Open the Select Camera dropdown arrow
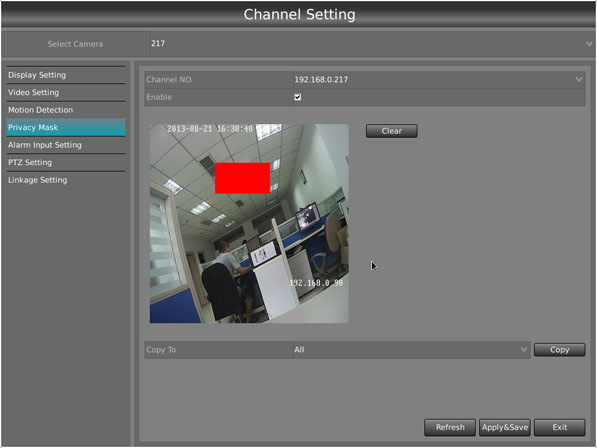The width and height of the screenshot is (597, 448). [589, 44]
